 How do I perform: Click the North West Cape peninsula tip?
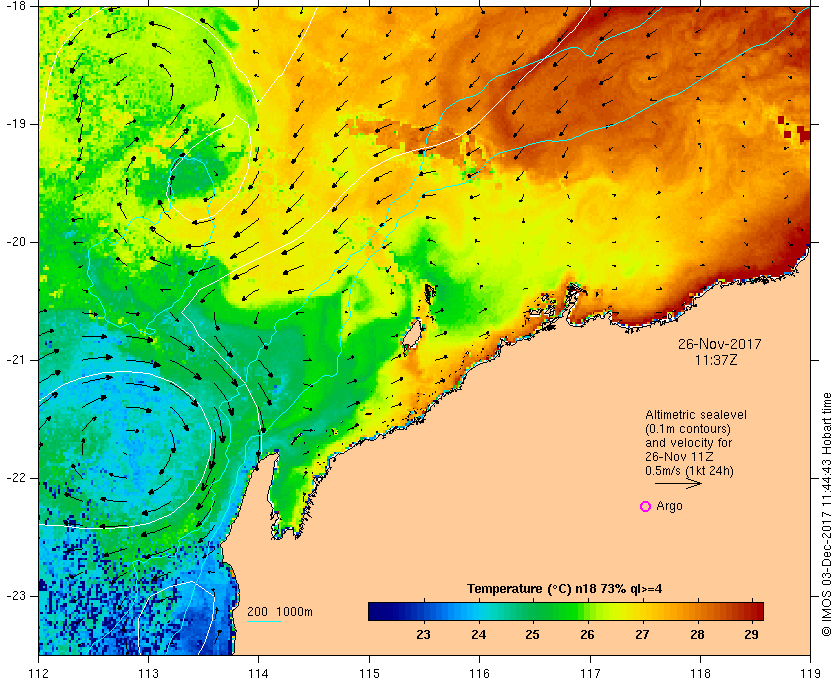coord(277,455)
